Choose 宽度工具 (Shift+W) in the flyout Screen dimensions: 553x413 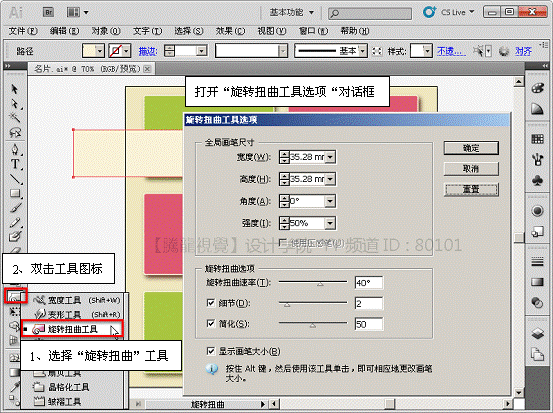(x=77, y=300)
